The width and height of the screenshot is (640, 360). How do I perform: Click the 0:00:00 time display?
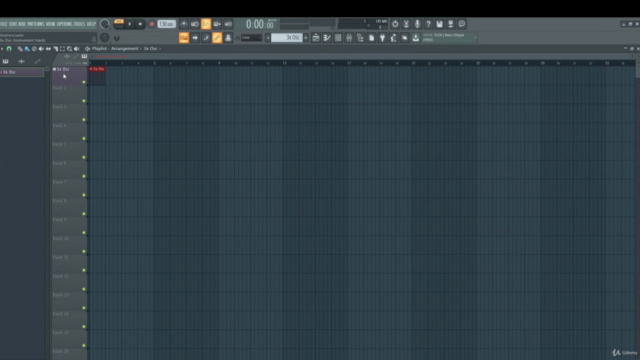point(260,24)
